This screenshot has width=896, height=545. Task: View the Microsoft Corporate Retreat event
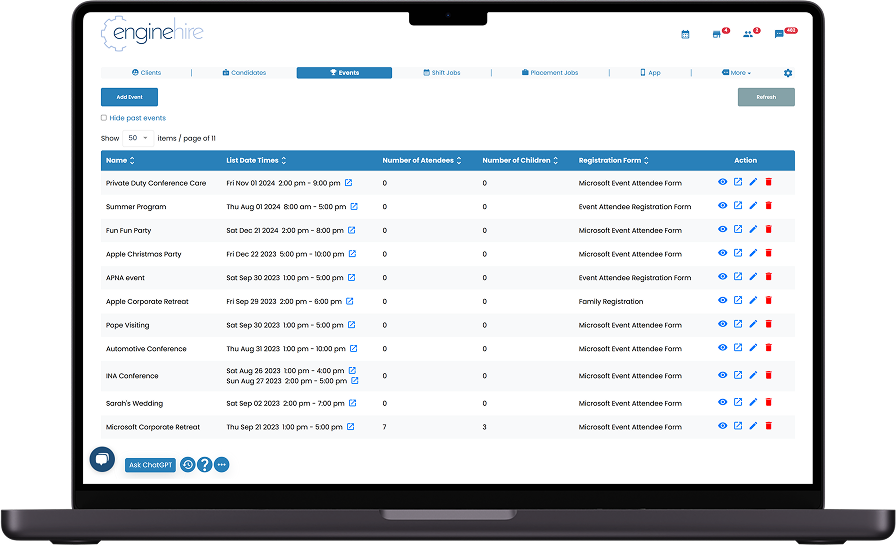(723, 426)
